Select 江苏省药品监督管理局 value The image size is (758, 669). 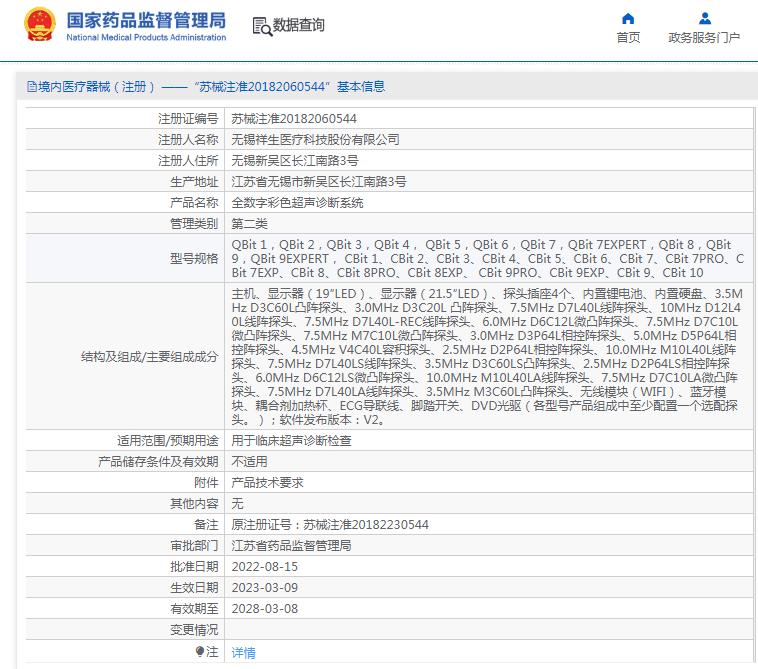(x=291, y=546)
